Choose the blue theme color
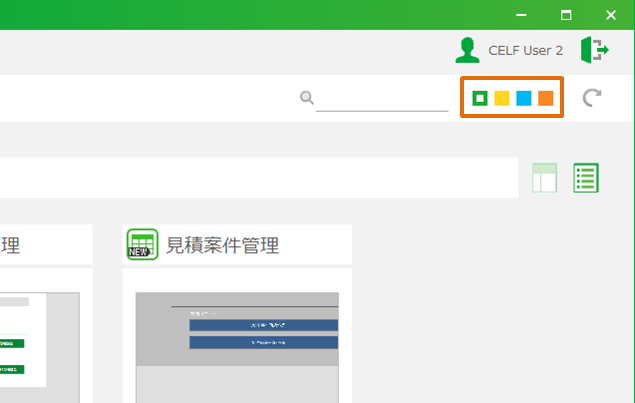635x403 pixels. coord(523,98)
